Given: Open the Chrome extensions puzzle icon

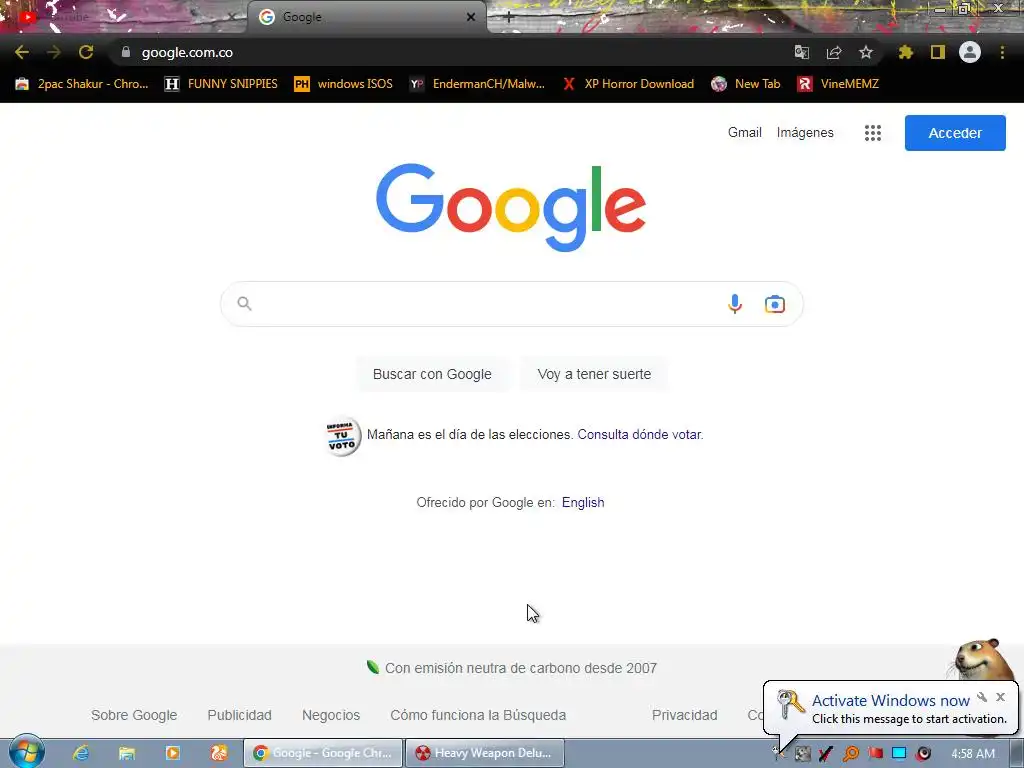Looking at the screenshot, I should 906,52.
